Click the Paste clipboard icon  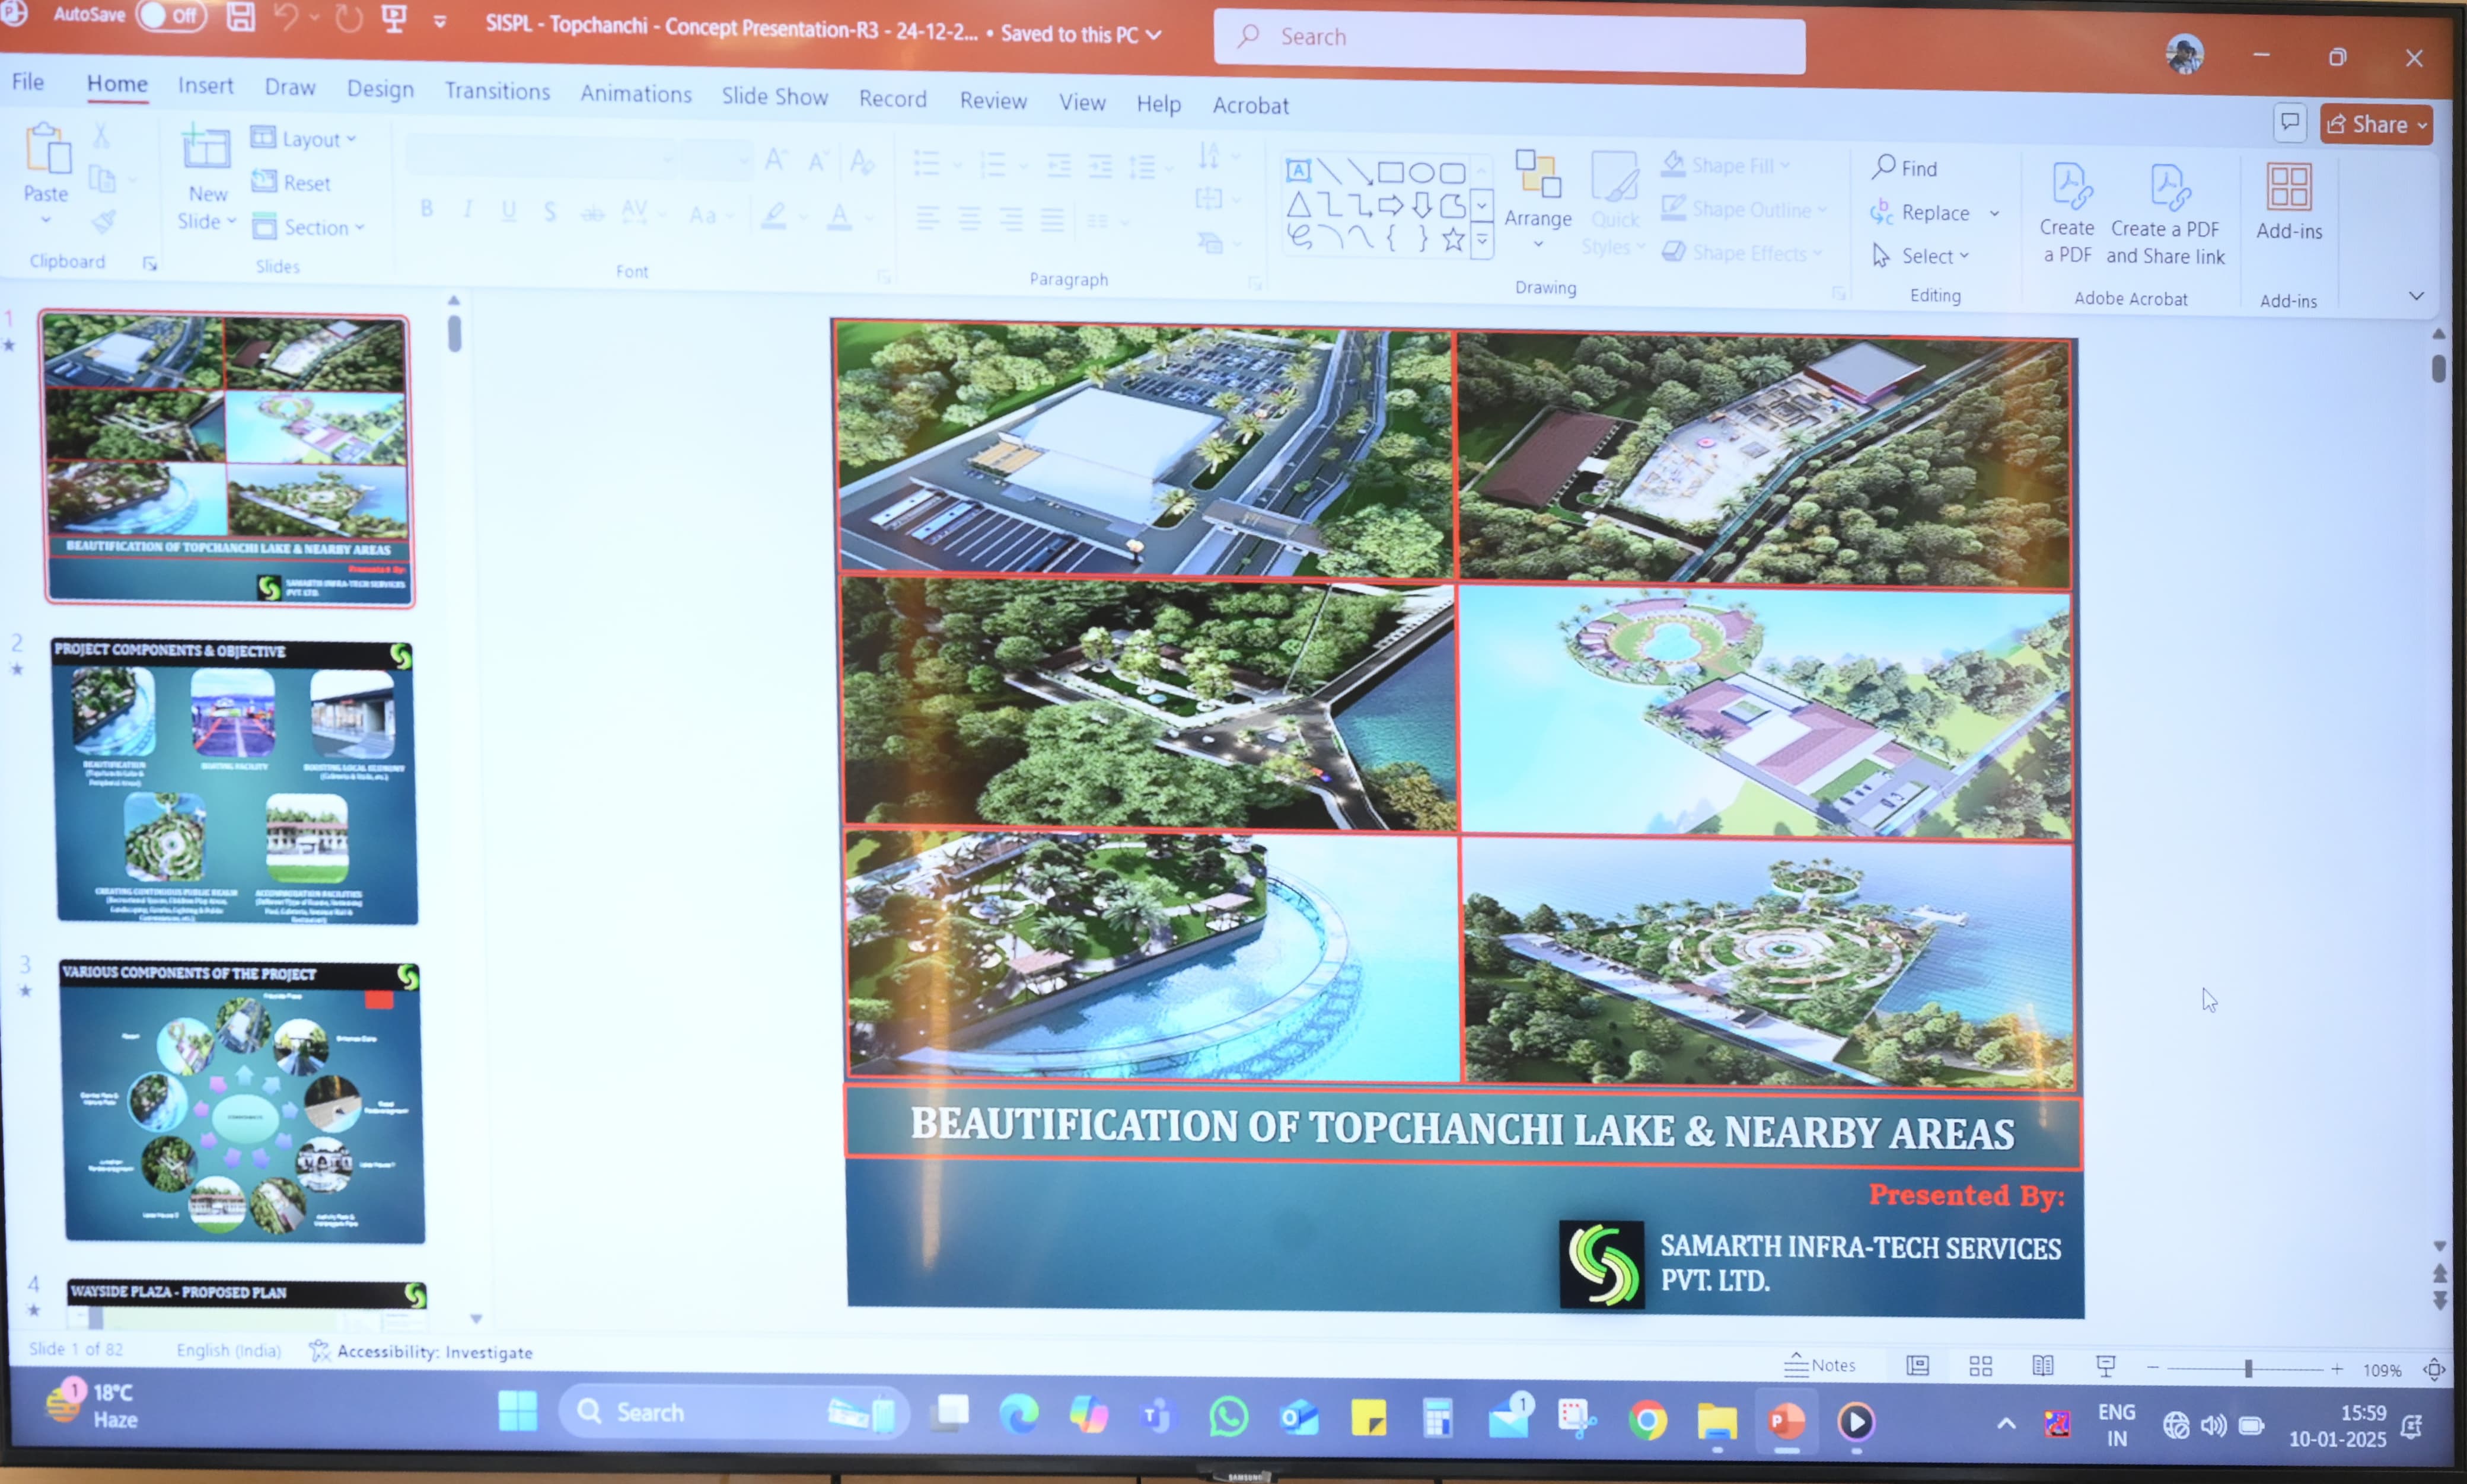click(47, 151)
